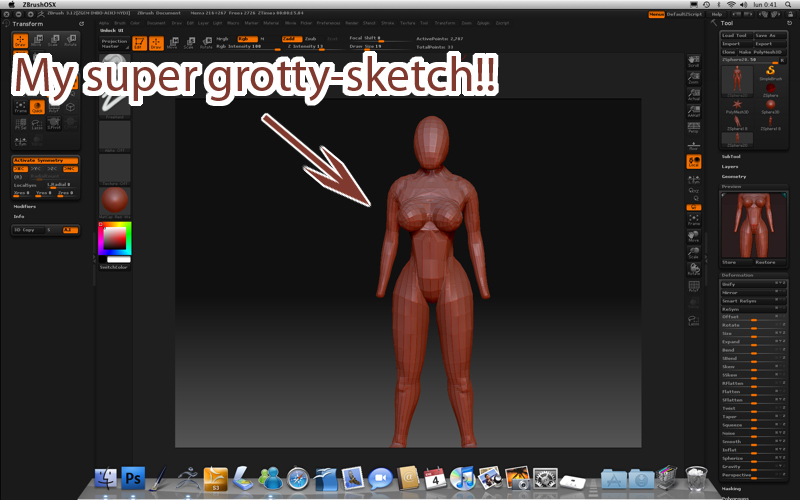Select the MatCap Red Wax material thumbnail
The width and height of the screenshot is (800, 500).
click(115, 201)
